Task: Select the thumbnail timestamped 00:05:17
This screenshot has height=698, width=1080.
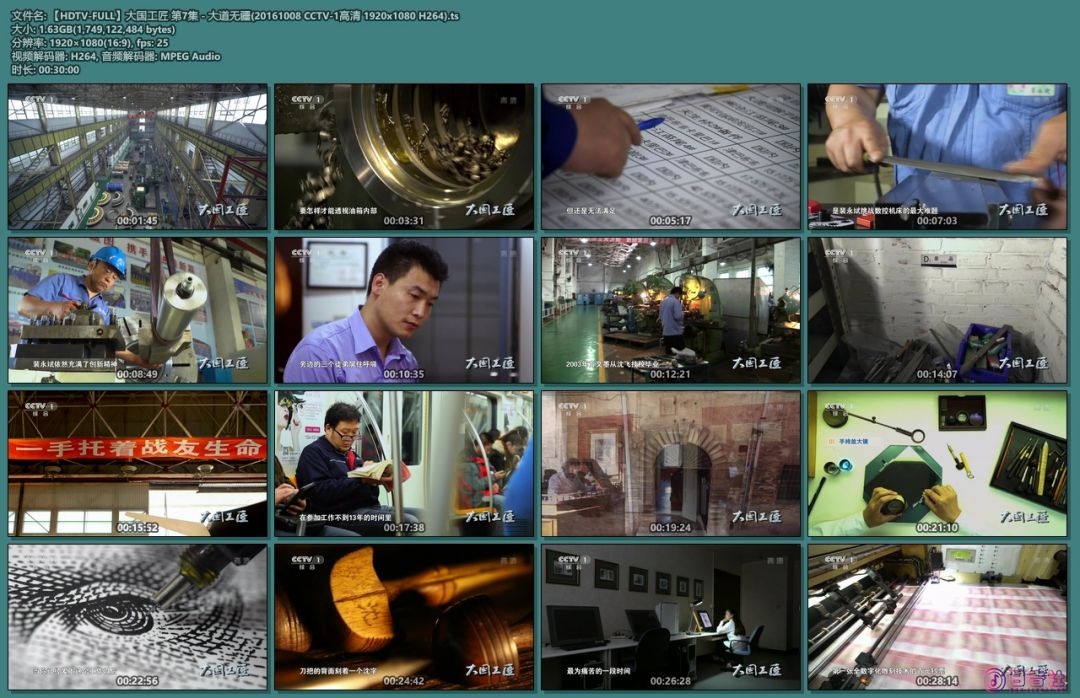Action: point(671,156)
